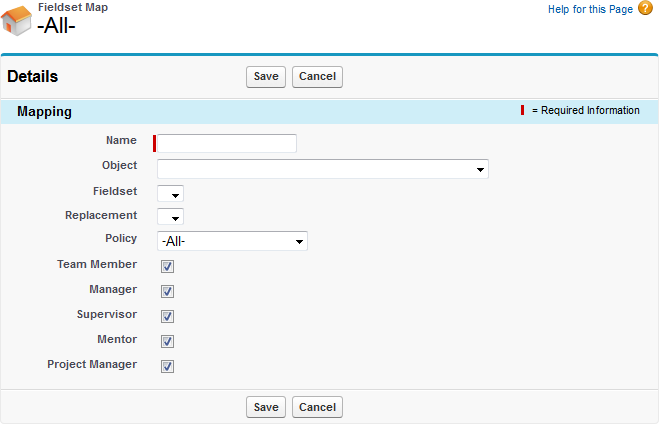
Task: Open the Replacement dropdown
Action: coord(170,217)
